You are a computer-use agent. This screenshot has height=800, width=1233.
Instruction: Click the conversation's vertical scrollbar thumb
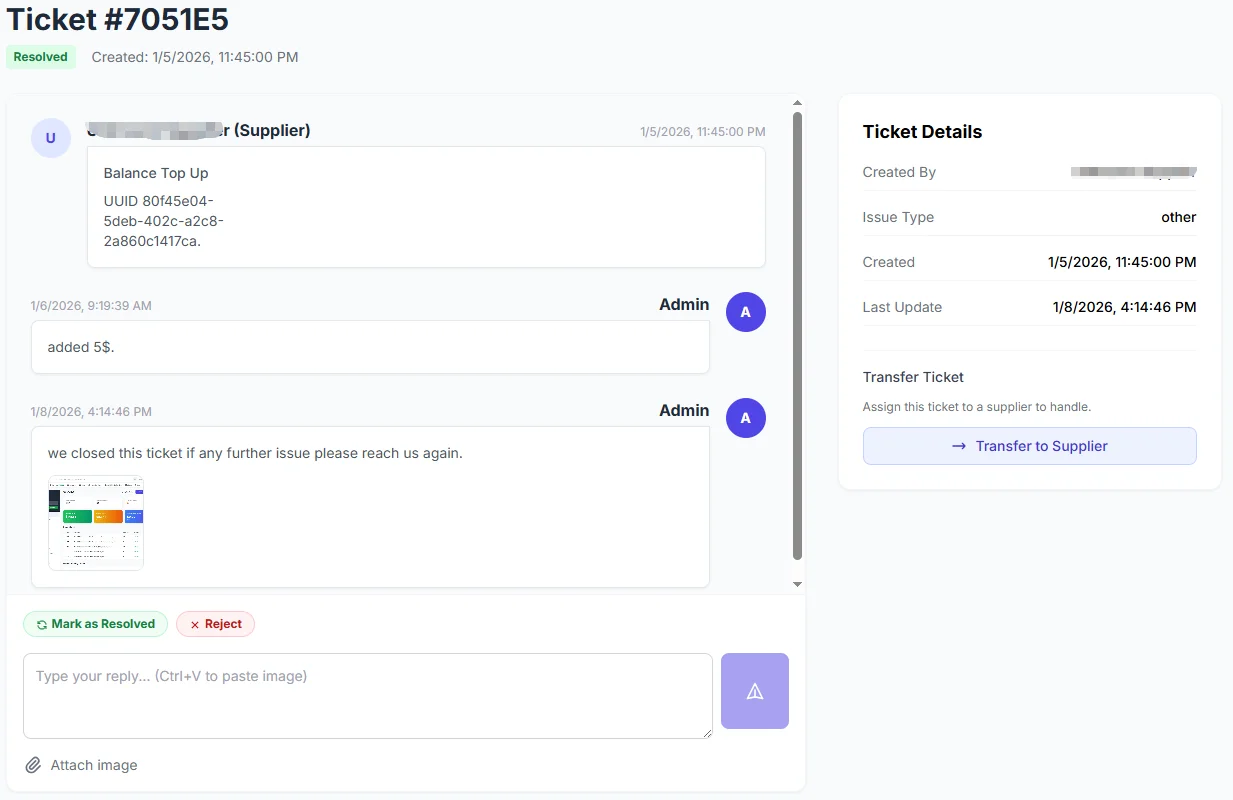click(x=797, y=335)
